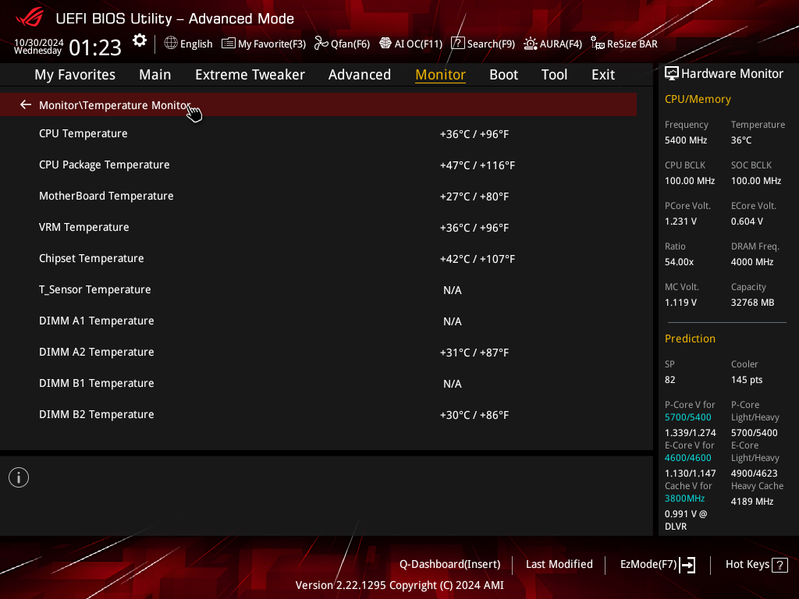799x599 pixels.
Task: Click the 10/30/2024 Wednesday date
Action: pos(38,46)
